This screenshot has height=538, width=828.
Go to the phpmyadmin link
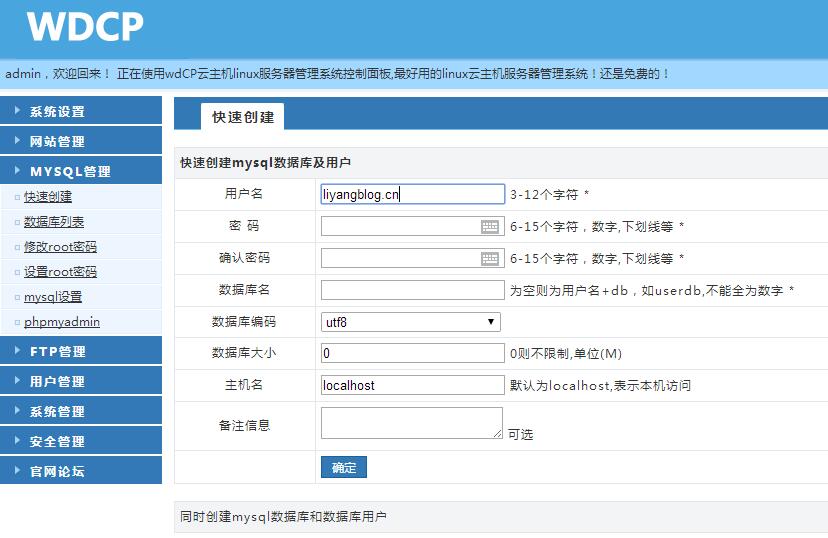61,322
